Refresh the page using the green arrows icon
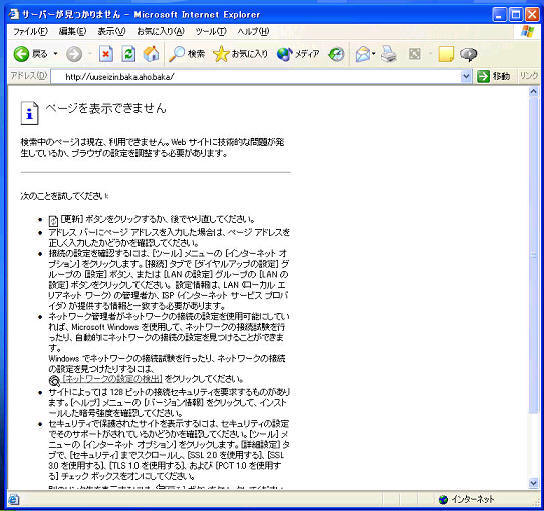 [128, 54]
